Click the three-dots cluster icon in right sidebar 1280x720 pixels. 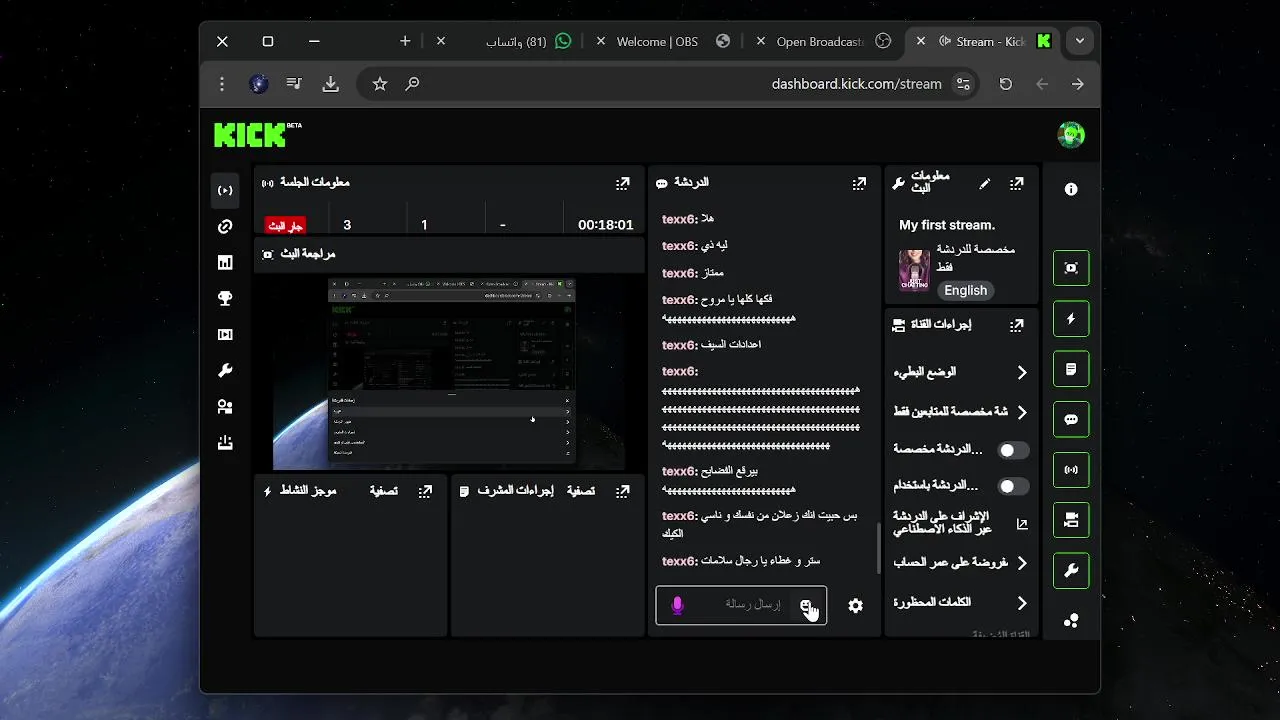[1071, 621]
